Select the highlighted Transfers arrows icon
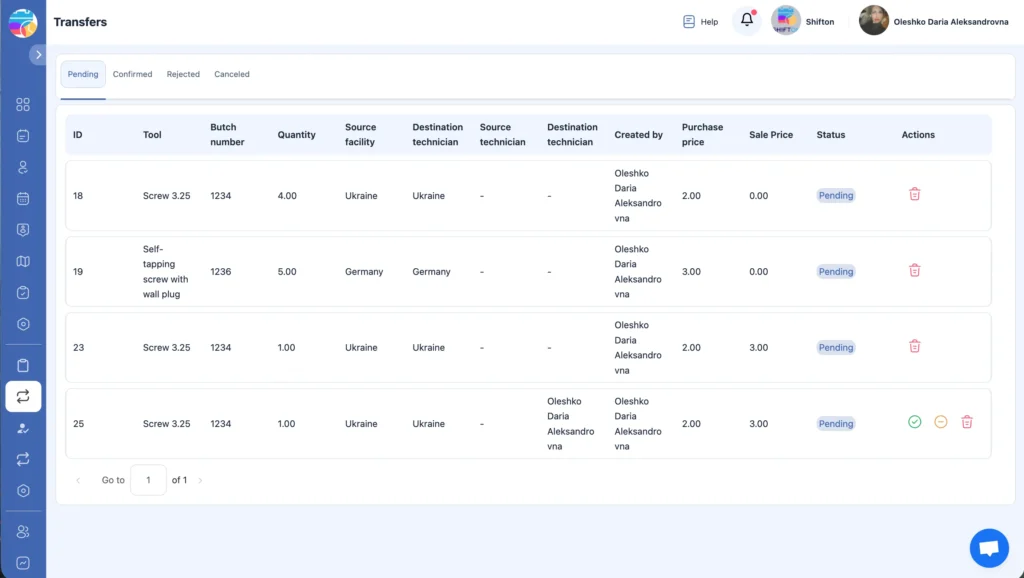The height and width of the screenshot is (578, 1024). tap(23, 396)
